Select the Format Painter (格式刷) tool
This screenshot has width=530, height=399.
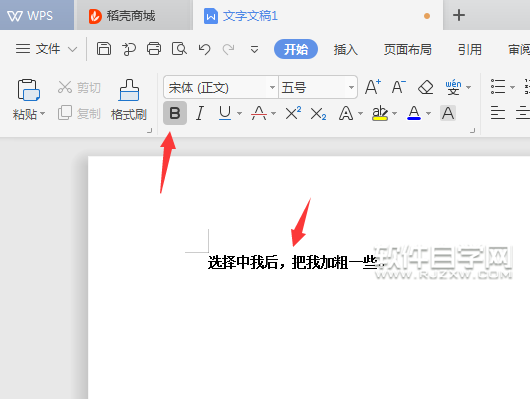[x=129, y=100]
